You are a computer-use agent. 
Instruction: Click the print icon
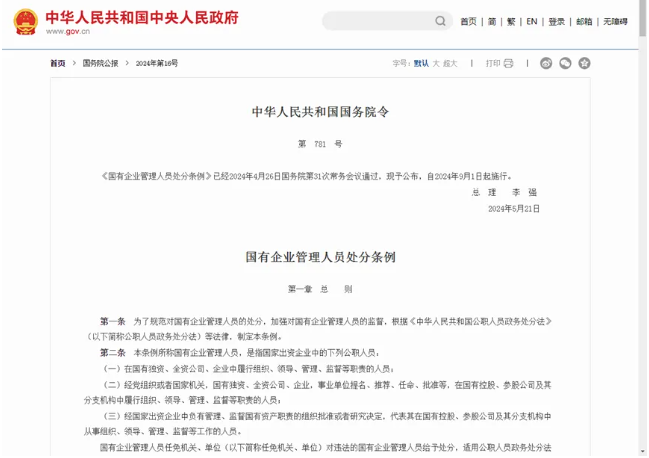pyautogui.click(x=508, y=63)
